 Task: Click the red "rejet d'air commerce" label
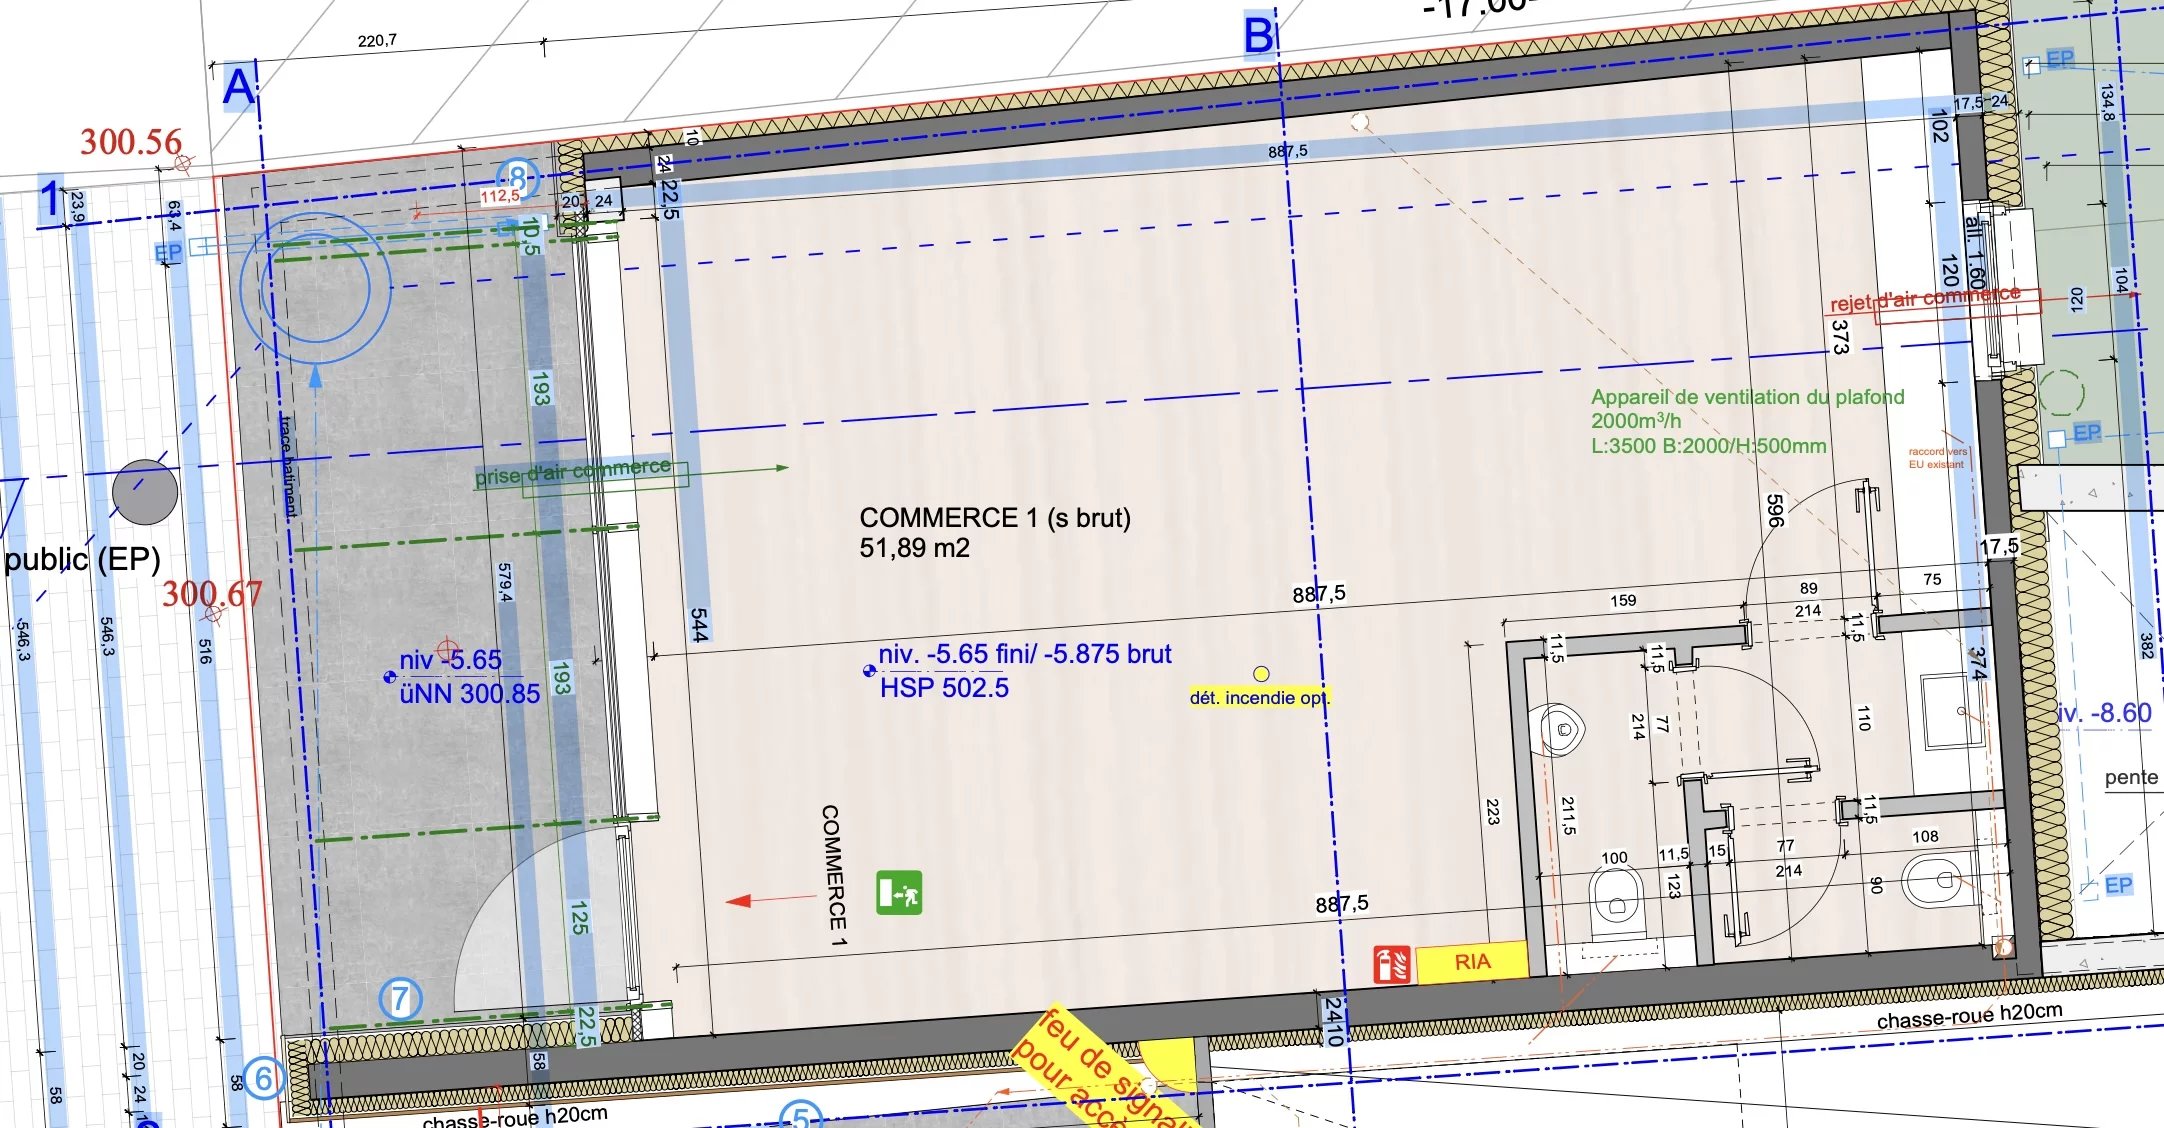(x=1924, y=299)
